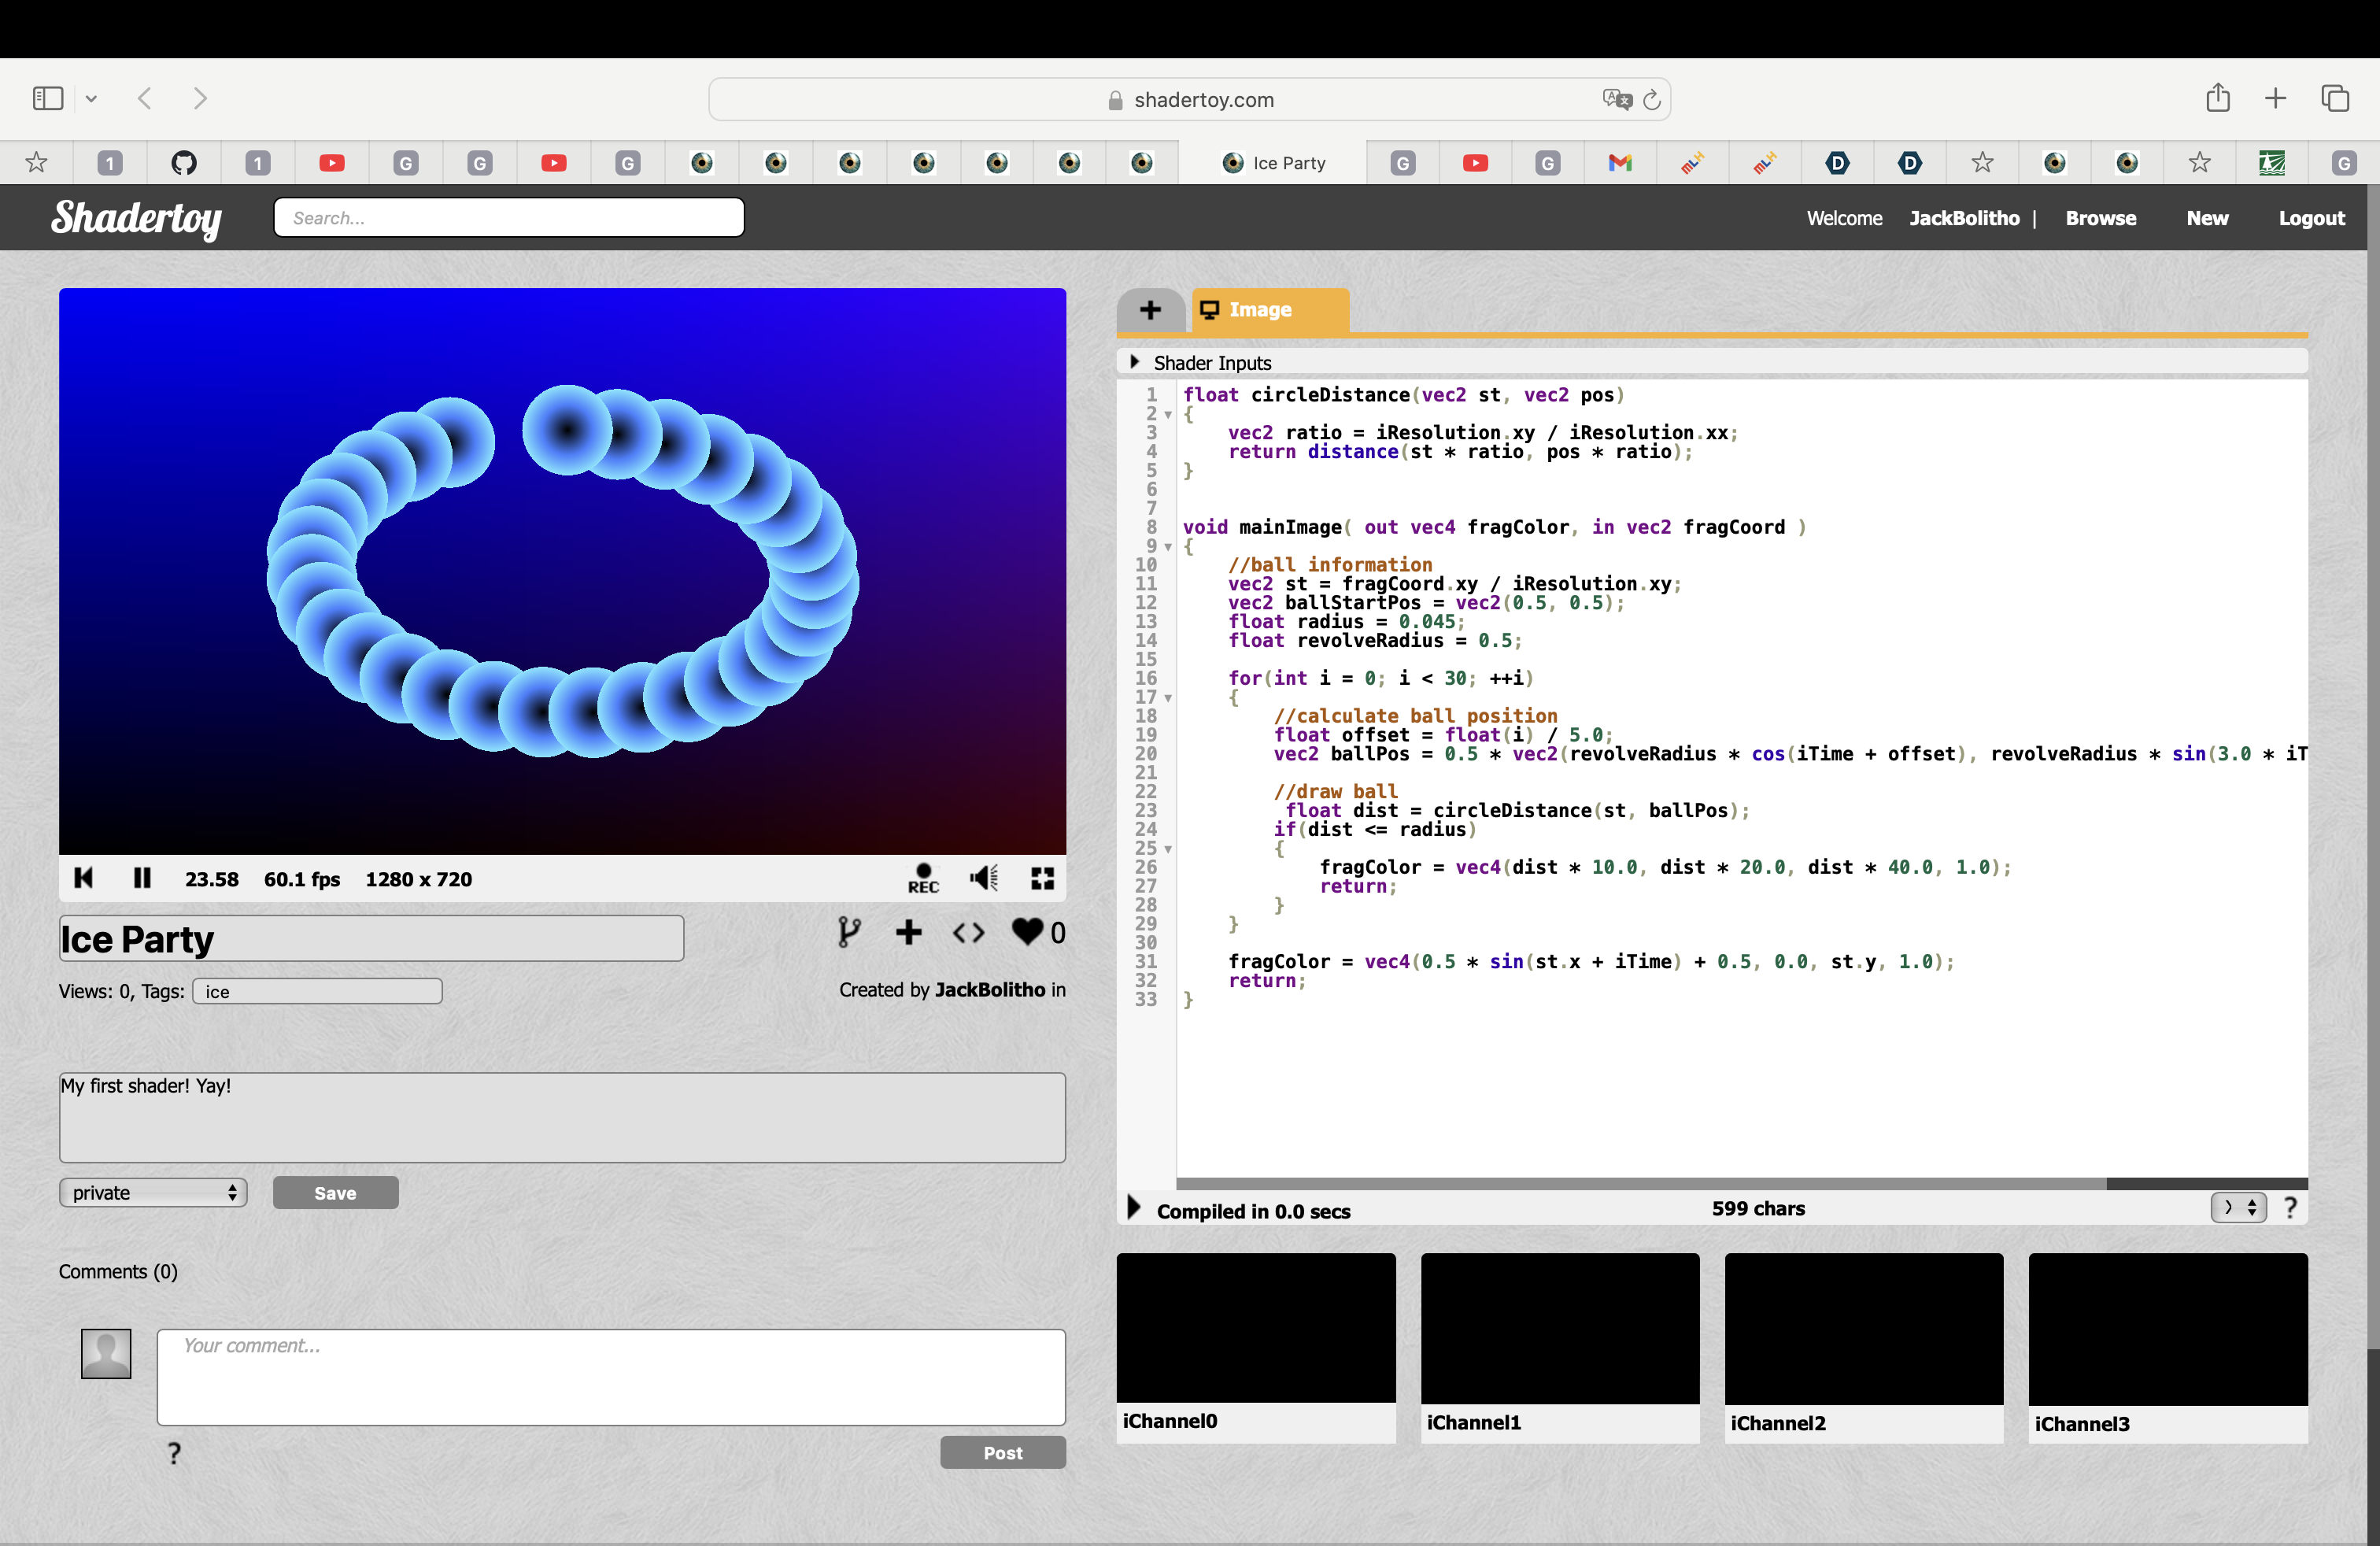Click the Save button

tap(335, 1192)
